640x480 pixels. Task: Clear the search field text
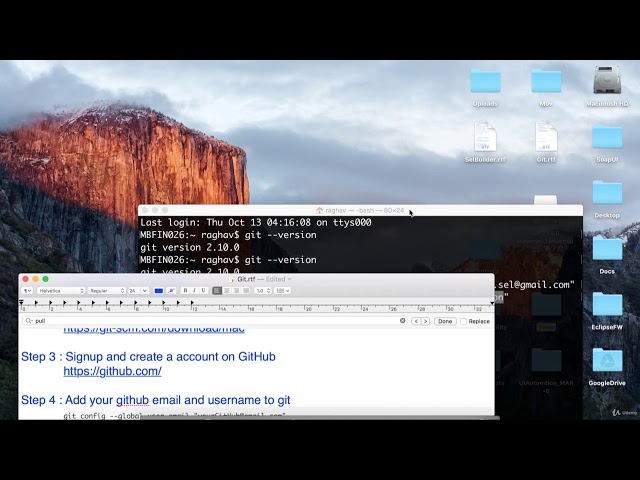click(402, 321)
